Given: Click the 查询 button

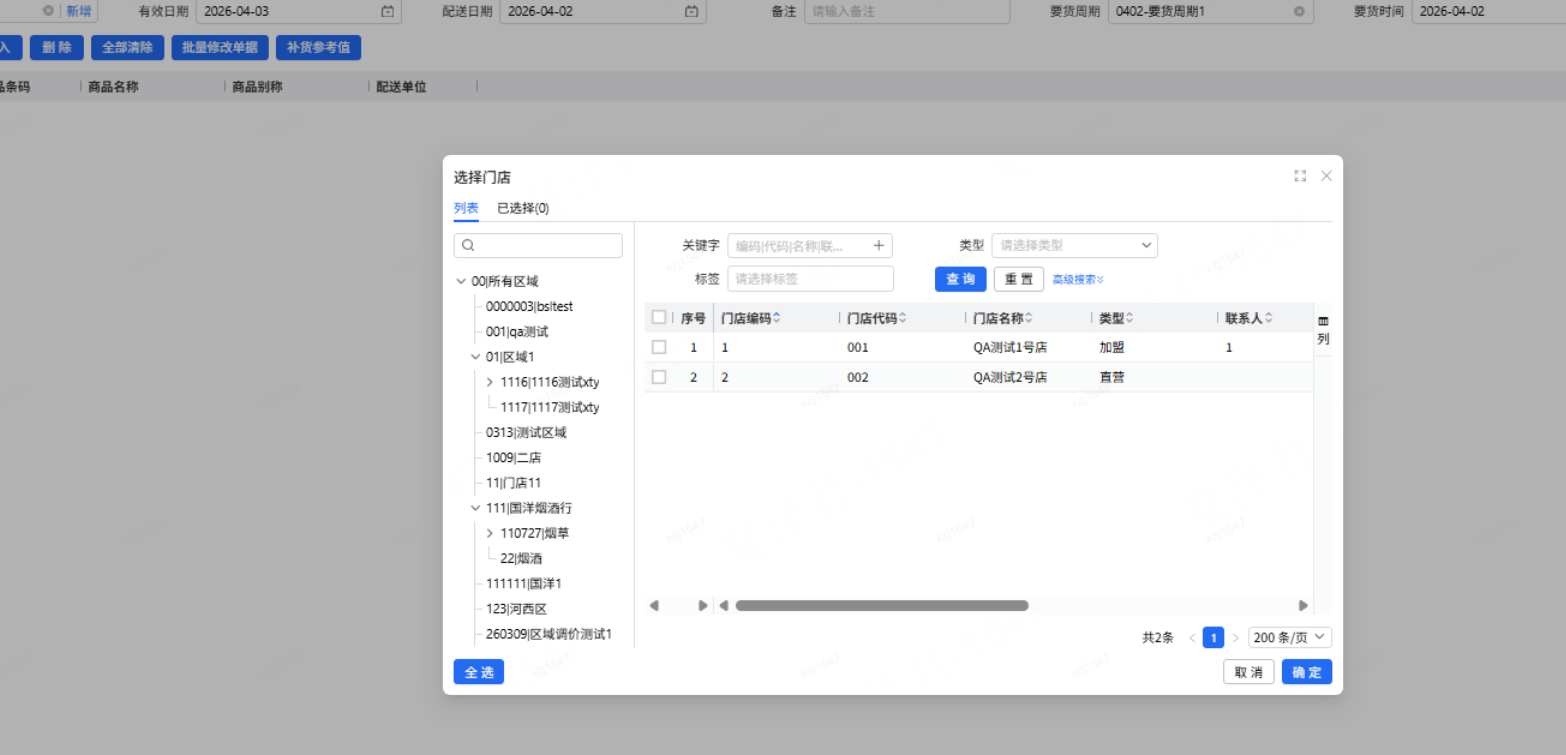Looking at the screenshot, I should (x=960, y=279).
